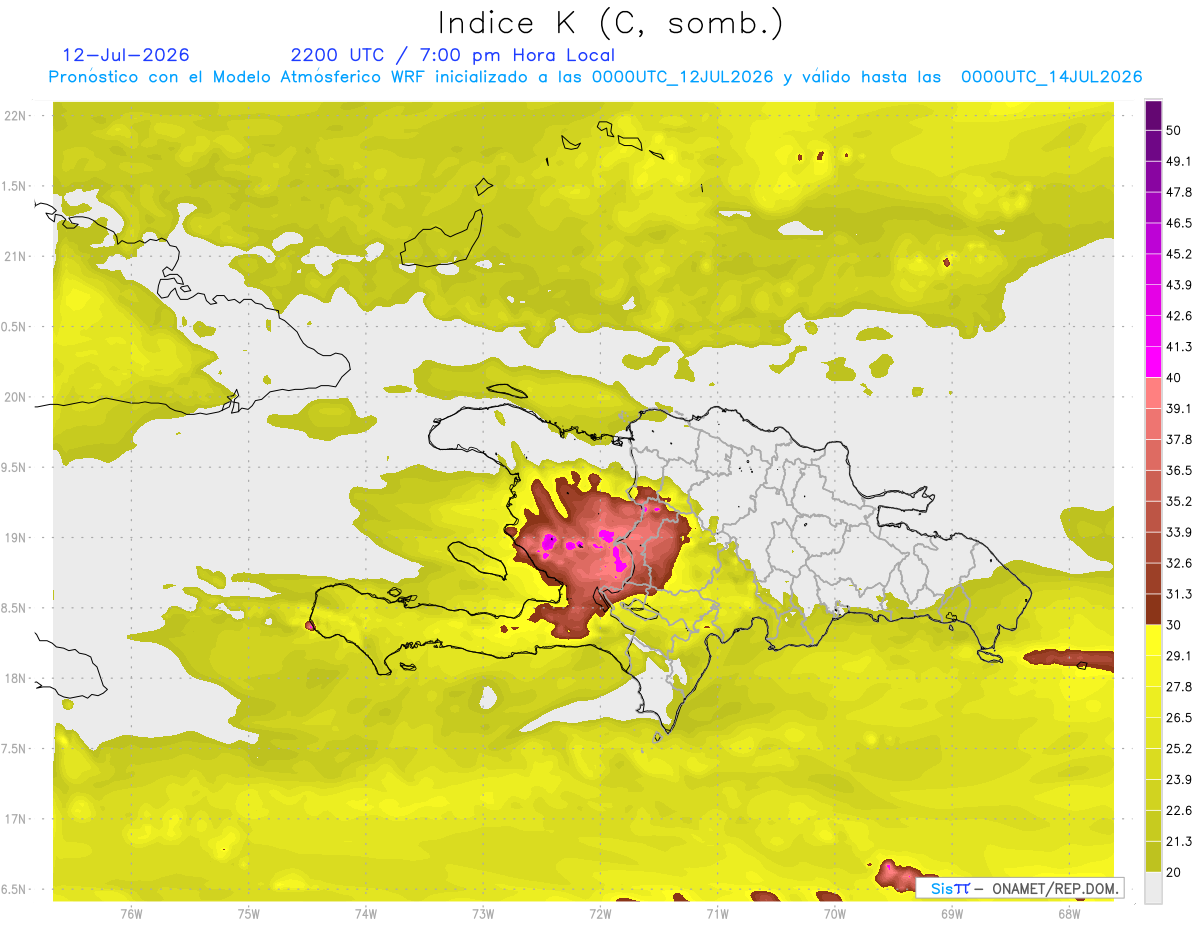Click the legend value '23.9'
1200x927 pixels.
click(x=1179, y=780)
